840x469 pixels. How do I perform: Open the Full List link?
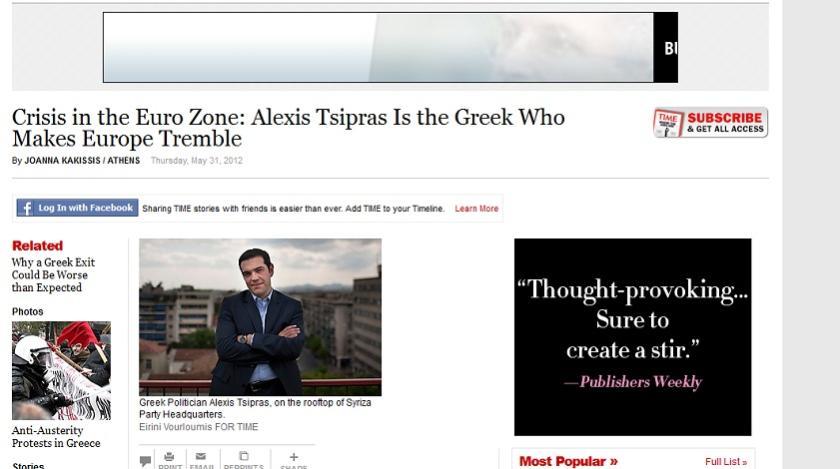[725, 462]
